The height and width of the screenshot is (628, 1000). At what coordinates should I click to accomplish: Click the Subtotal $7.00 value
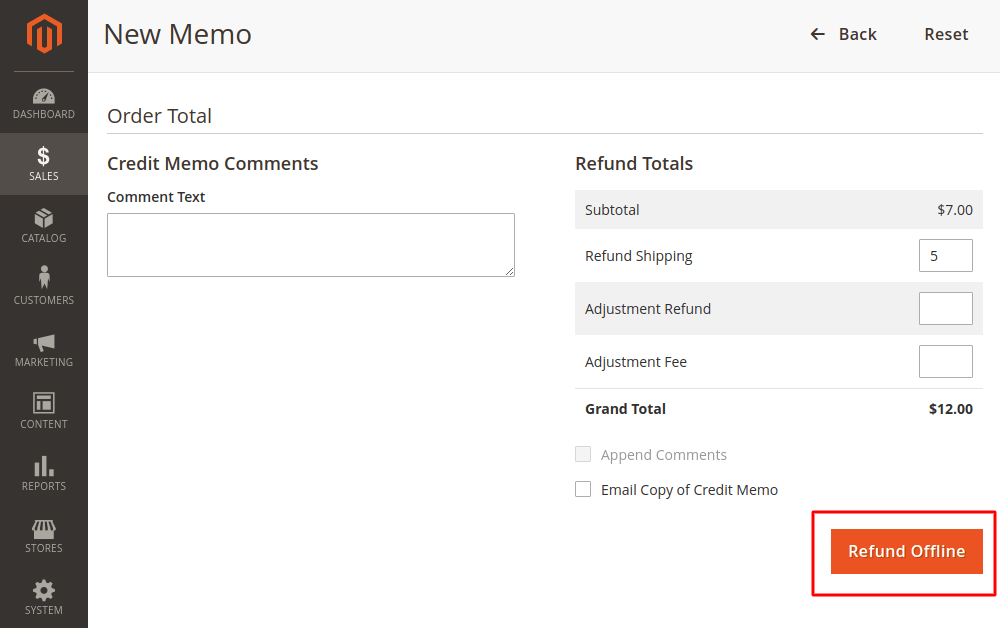click(x=955, y=210)
